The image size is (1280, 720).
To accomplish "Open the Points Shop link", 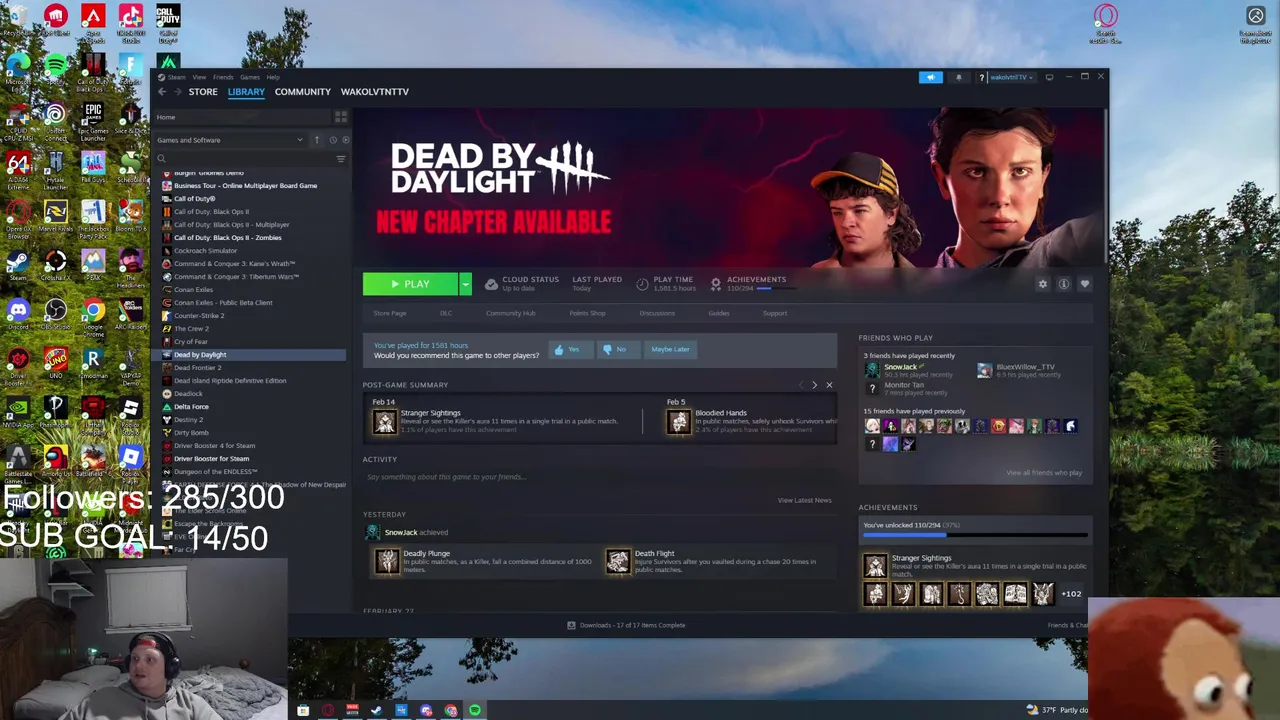I will [x=587, y=313].
